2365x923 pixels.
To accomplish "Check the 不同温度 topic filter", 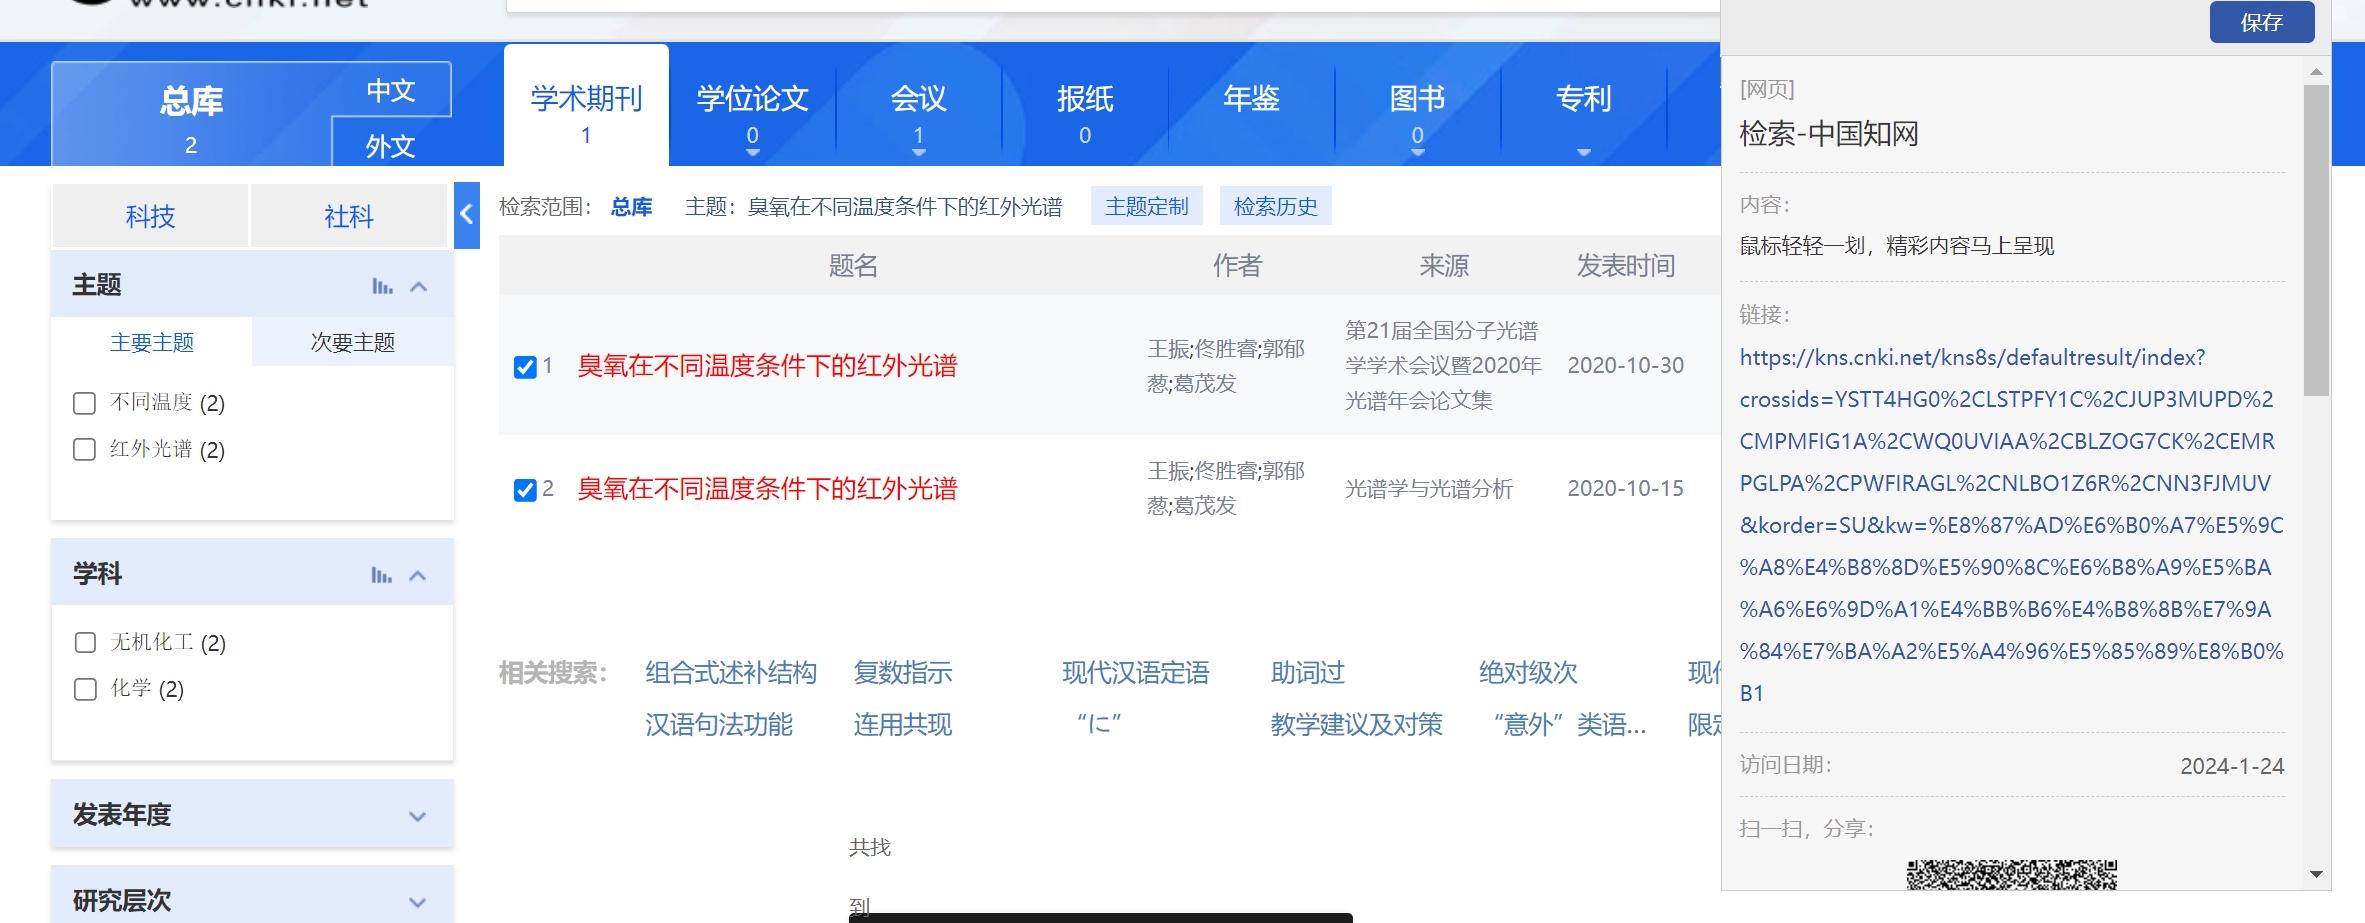I will [x=85, y=403].
